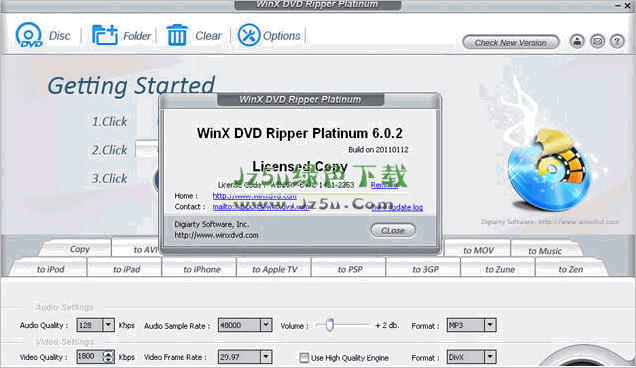Switch to the to iPod tab
The height and width of the screenshot is (368, 636).
pos(50,269)
